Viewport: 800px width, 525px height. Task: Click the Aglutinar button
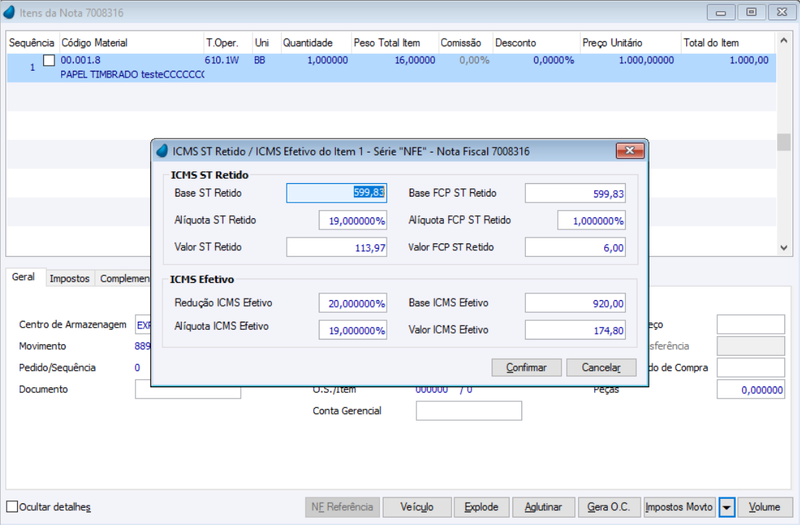click(543, 507)
